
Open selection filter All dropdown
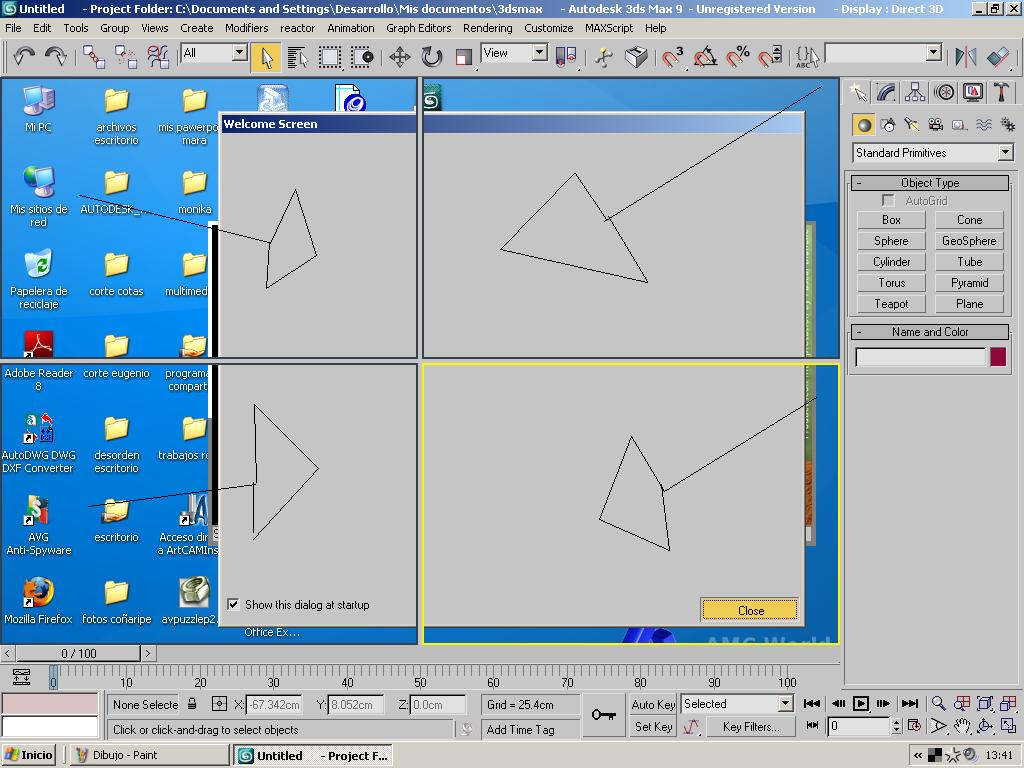click(240, 53)
